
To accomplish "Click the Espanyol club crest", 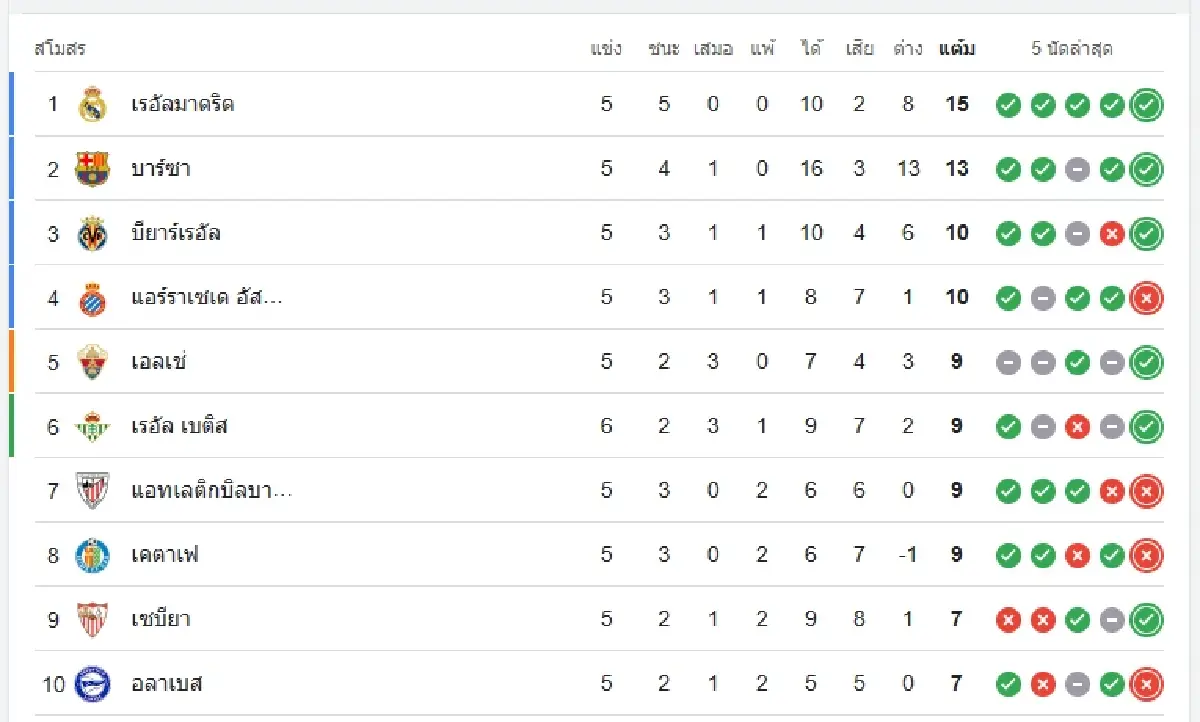I will click(92, 298).
